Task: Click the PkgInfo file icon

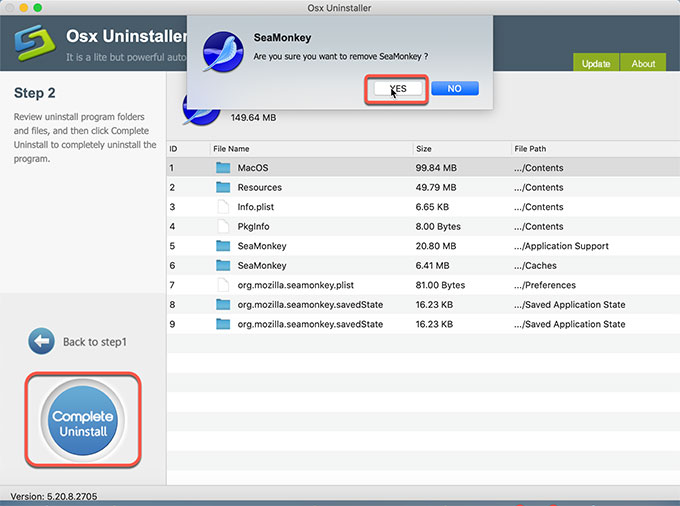Action: tap(223, 226)
